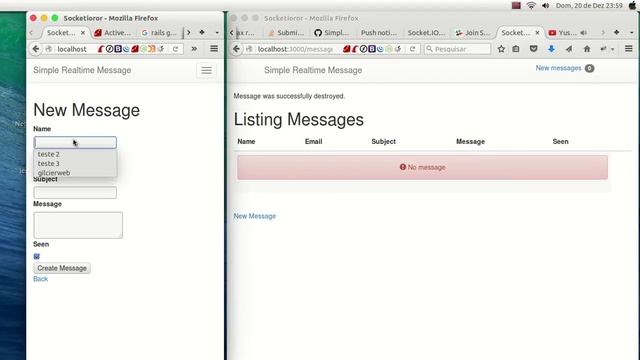Image resolution: width=640 pixels, height=360 pixels.
Task: List all tabs in left Firefox window
Action: pyautogui.click(x=217, y=33)
